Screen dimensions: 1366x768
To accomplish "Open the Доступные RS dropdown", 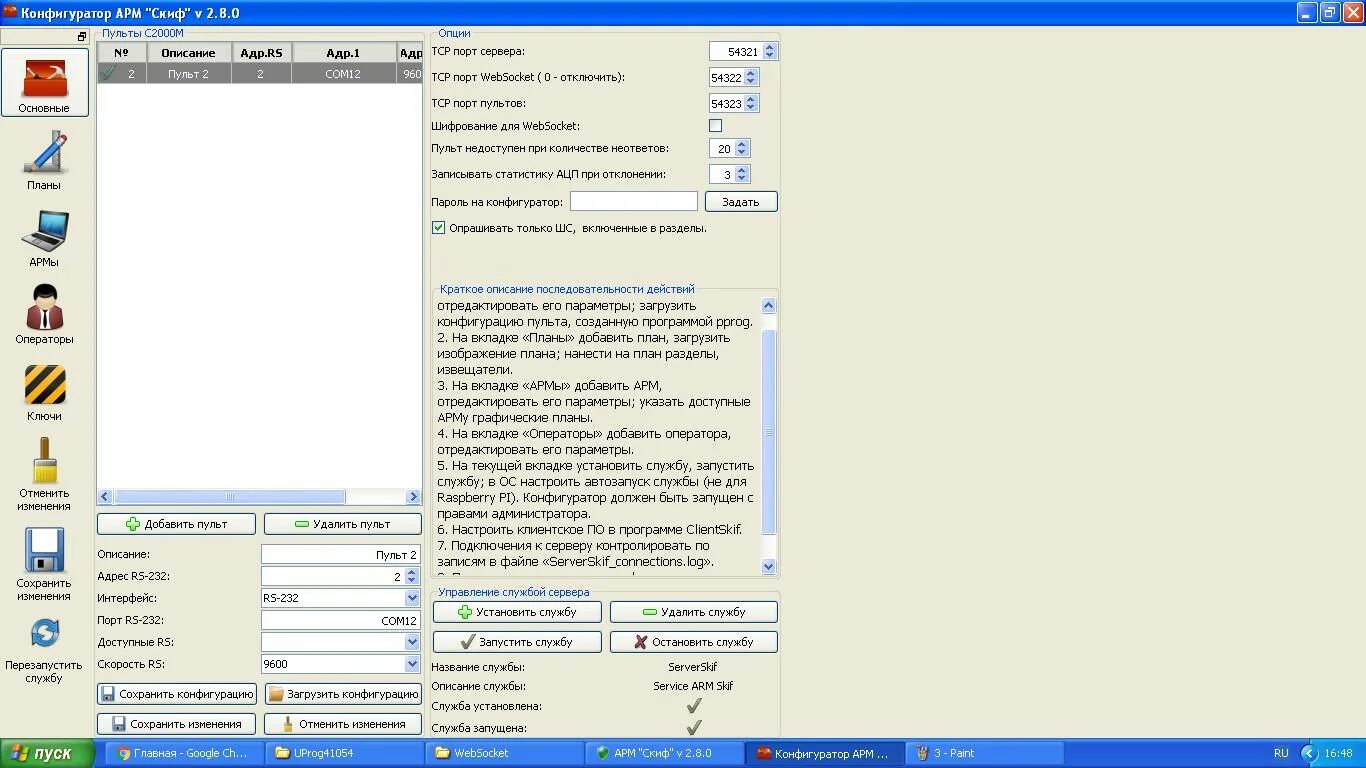I will (x=411, y=642).
